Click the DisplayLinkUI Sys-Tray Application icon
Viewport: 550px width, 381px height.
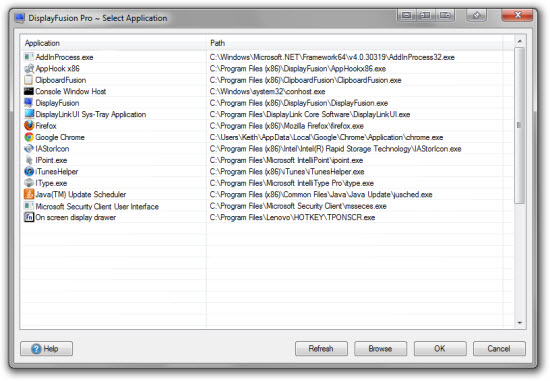(x=29, y=114)
